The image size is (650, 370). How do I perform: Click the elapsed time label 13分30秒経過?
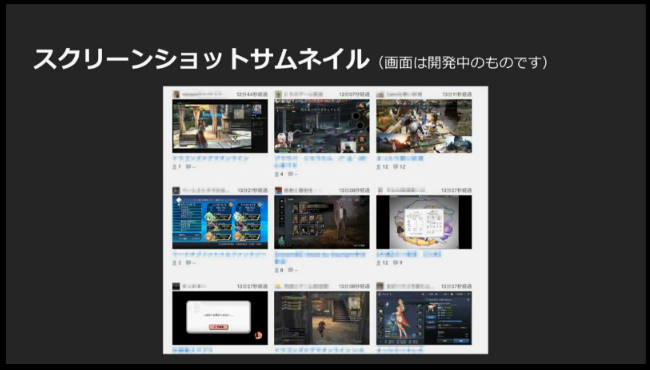point(354,286)
